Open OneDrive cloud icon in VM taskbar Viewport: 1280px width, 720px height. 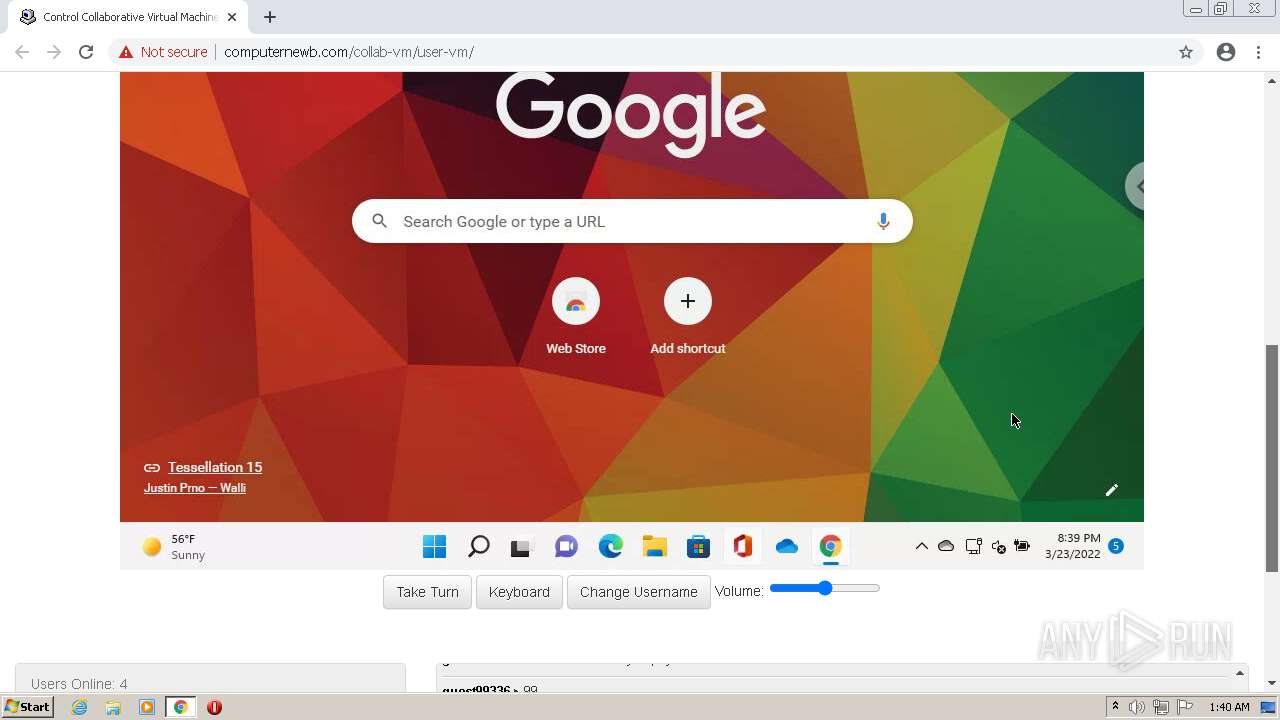786,546
